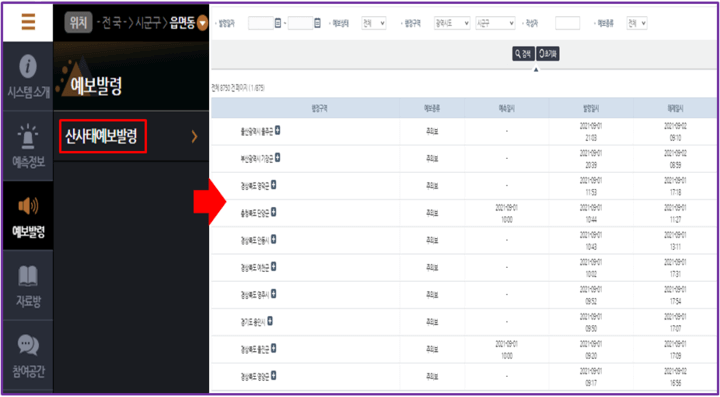Open 참여공간 chat icon in sidebar
This screenshot has width=720, height=397.
point(28,346)
